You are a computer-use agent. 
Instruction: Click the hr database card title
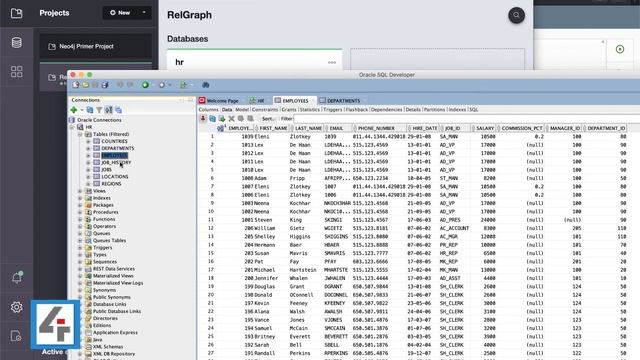pyautogui.click(x=179, y=62)
